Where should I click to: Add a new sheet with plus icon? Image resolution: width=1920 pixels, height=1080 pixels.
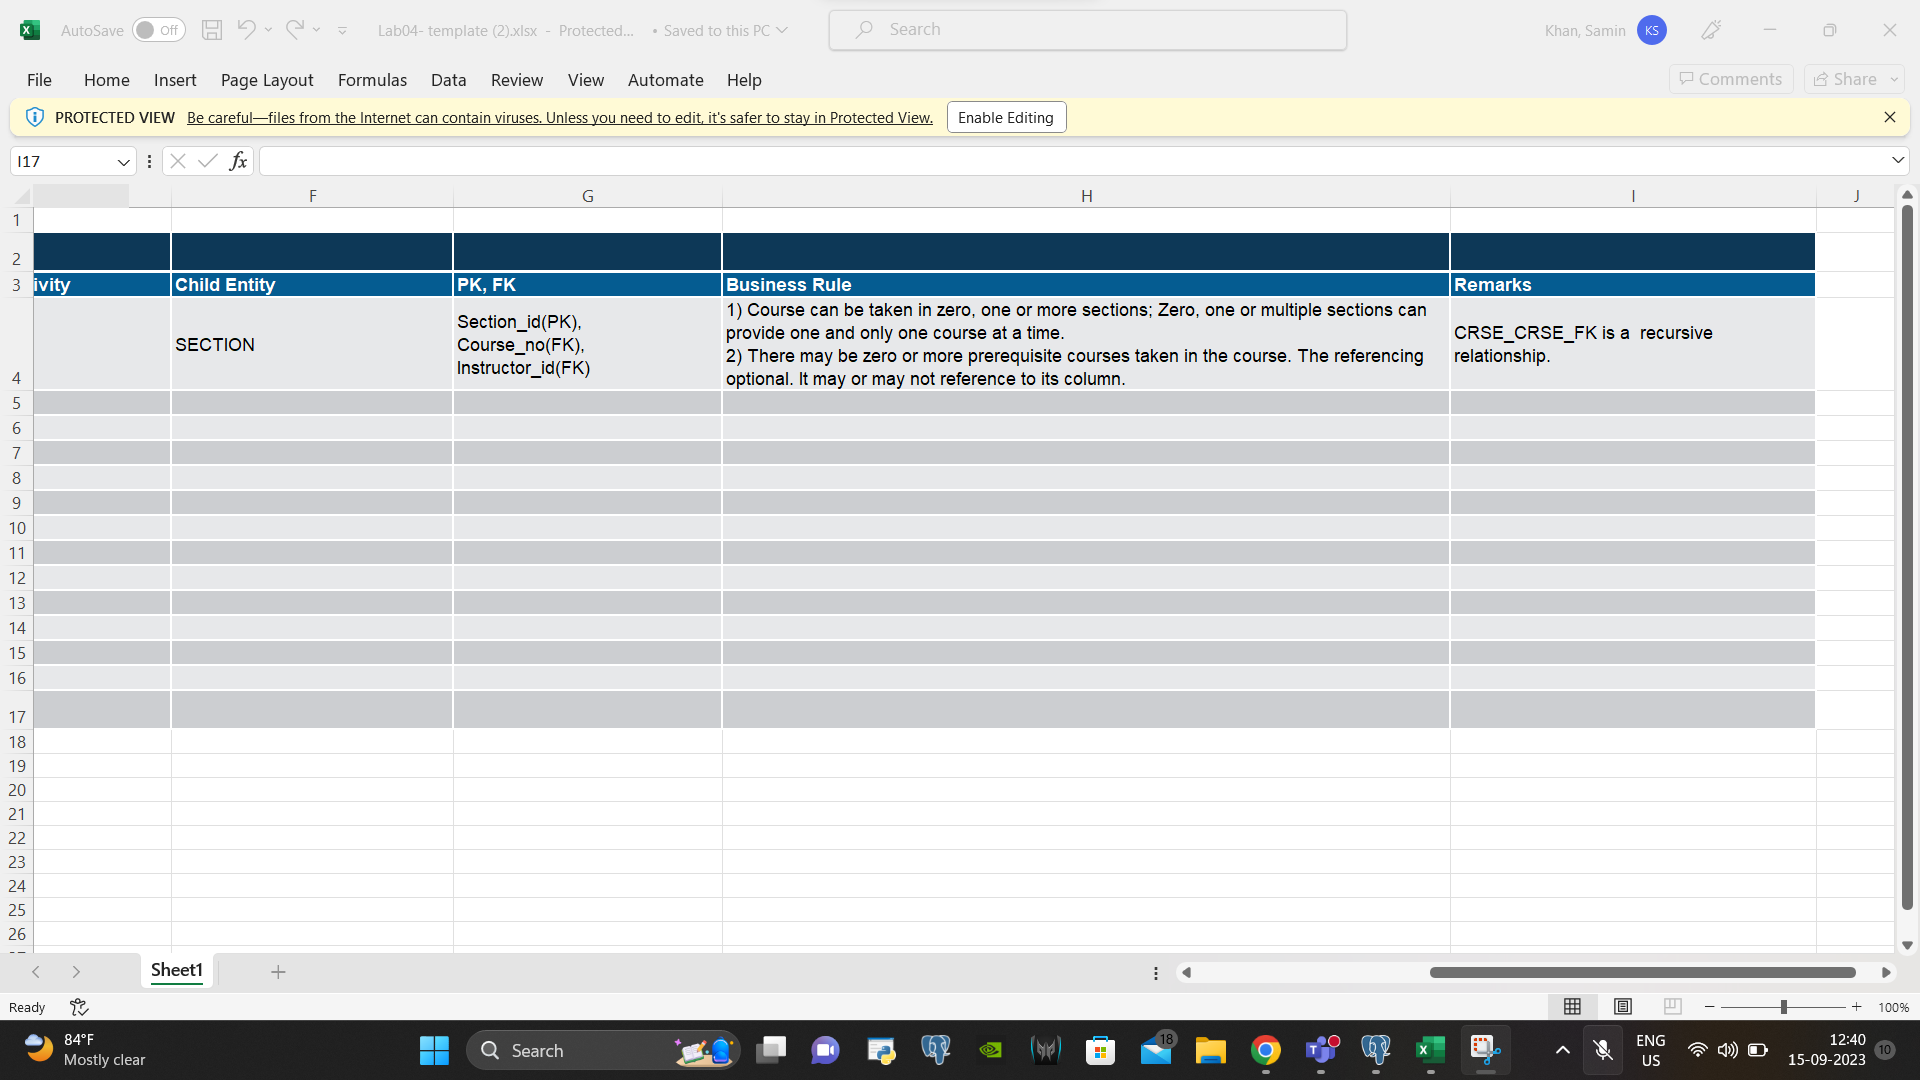click(x=278, y=972)
